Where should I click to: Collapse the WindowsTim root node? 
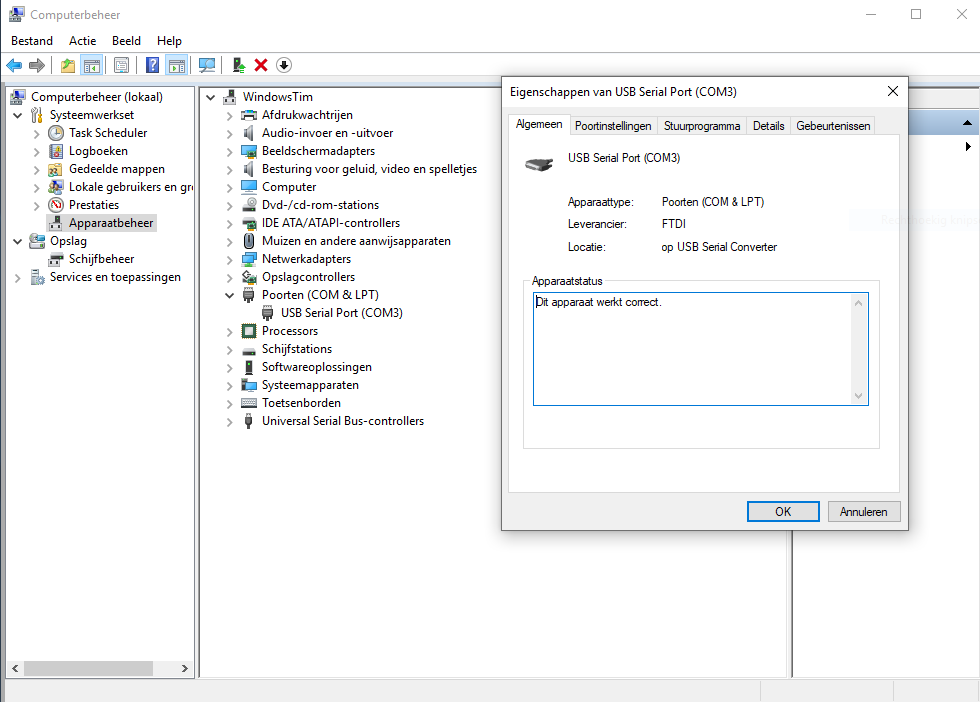211,98
